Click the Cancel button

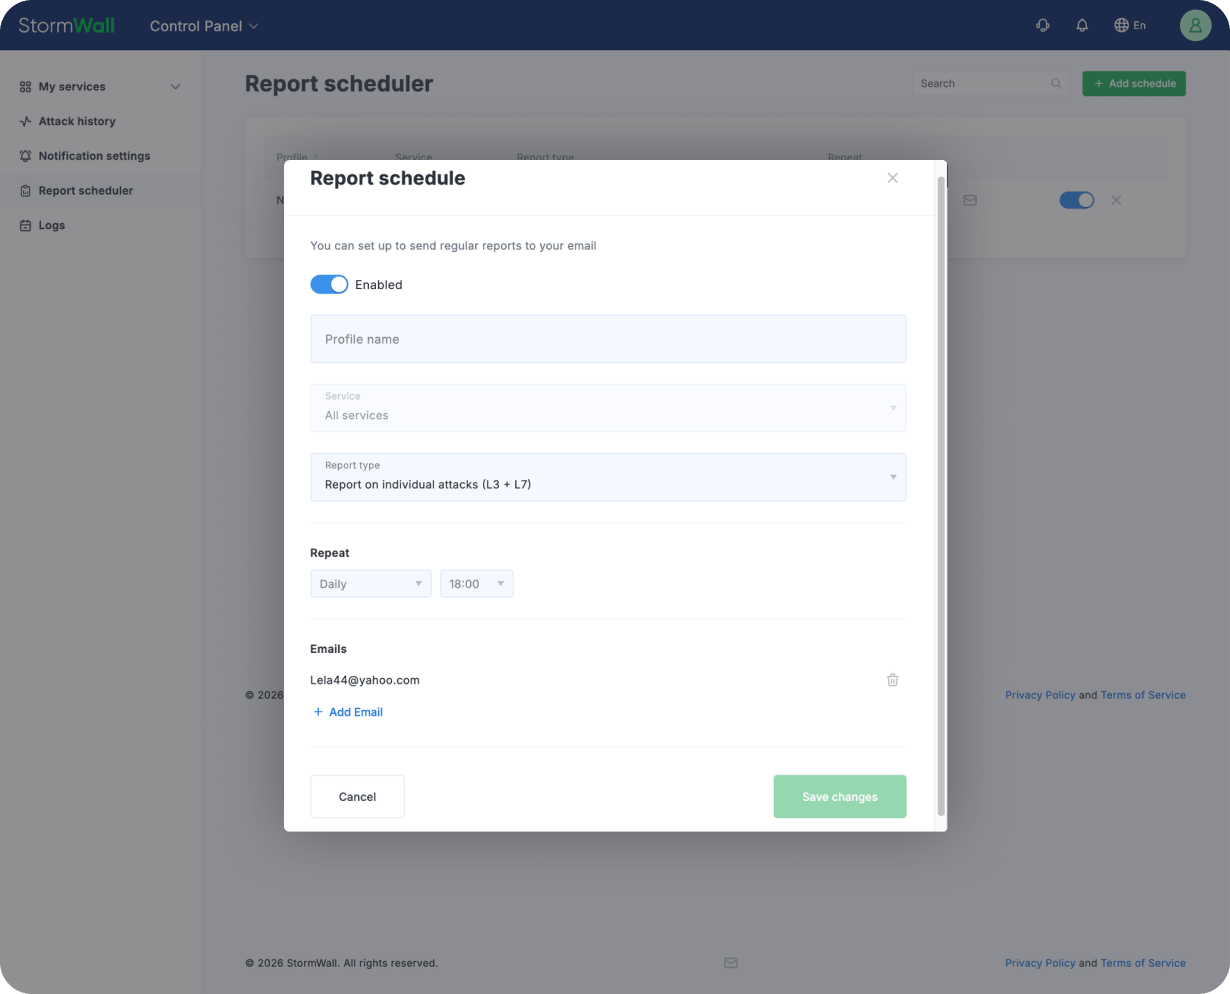tap(357, 797)
